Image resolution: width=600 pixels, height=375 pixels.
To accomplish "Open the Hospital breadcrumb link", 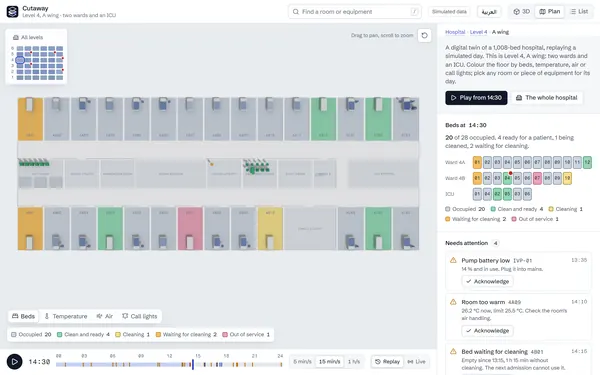I will 455,32.
